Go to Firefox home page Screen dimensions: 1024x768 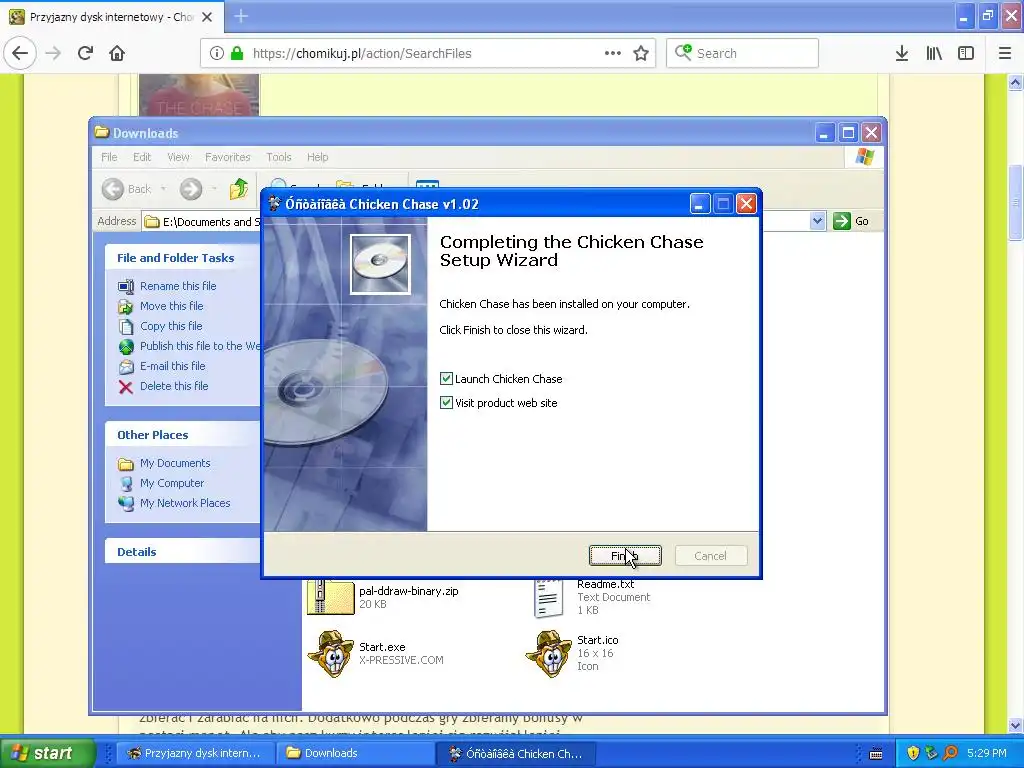(117, 53)
